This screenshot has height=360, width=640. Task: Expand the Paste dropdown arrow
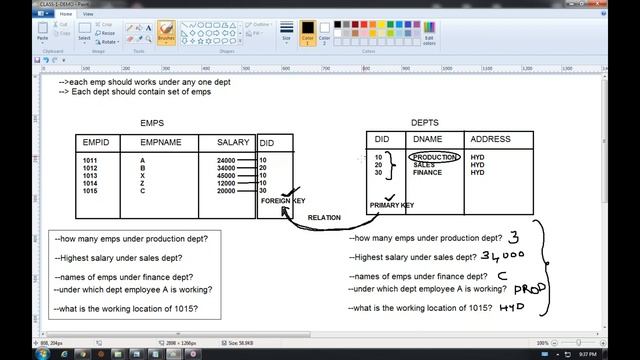pyautogui.click(x=42, y=42)
